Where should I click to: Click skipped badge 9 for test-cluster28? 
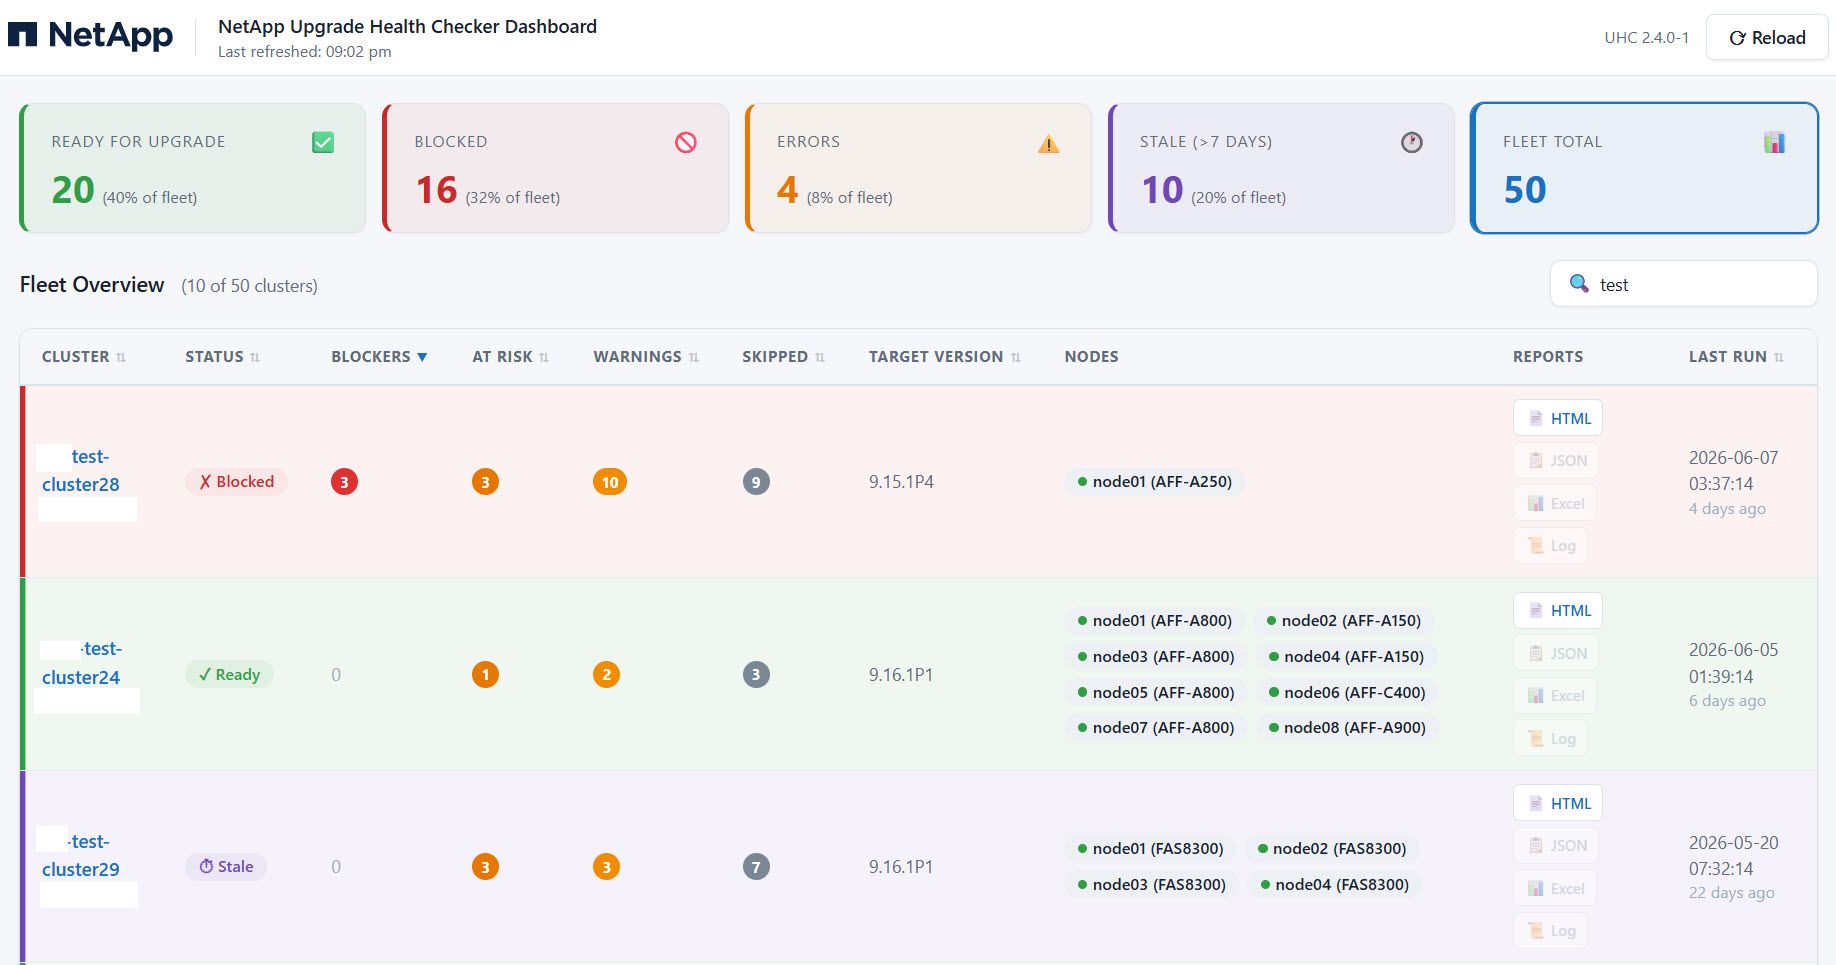click(x=756, y=482)
